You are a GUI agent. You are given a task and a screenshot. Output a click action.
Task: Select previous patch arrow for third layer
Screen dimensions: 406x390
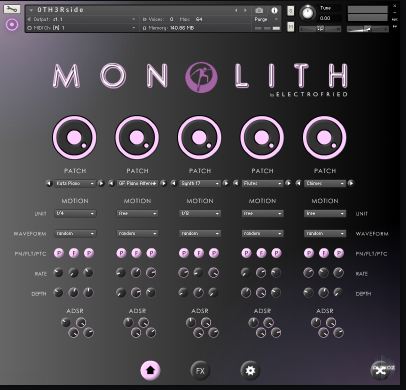pos(173,183)
